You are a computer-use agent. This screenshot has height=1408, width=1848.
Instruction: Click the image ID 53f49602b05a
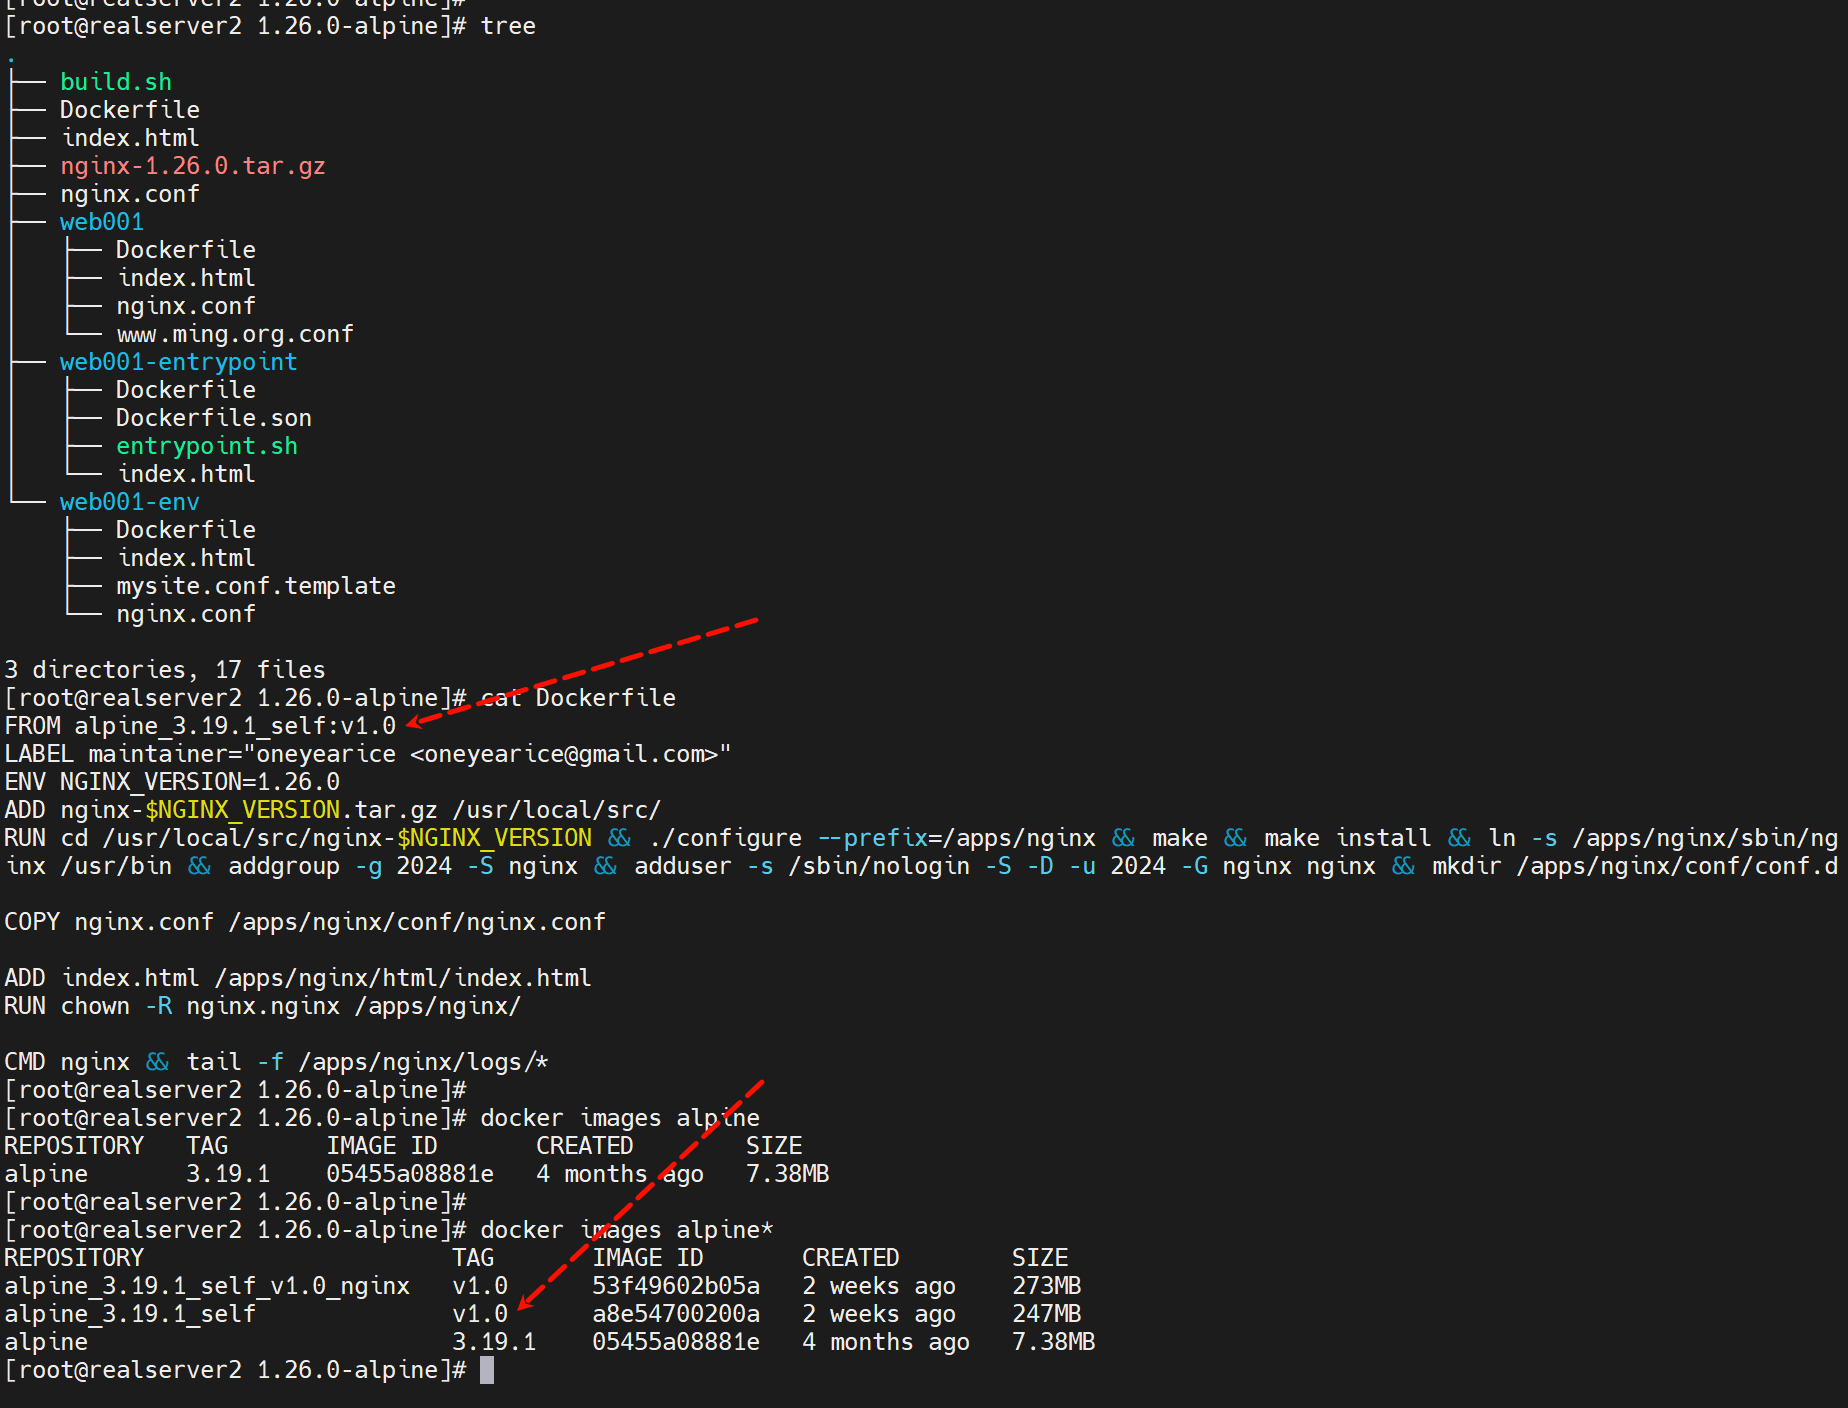(675, 1286)
